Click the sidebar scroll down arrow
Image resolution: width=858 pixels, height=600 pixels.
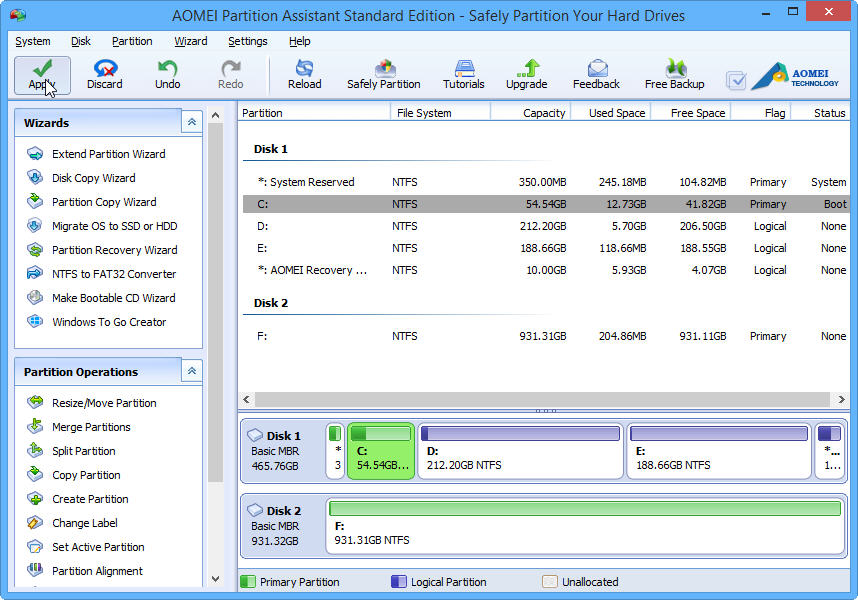pos(216,579)
